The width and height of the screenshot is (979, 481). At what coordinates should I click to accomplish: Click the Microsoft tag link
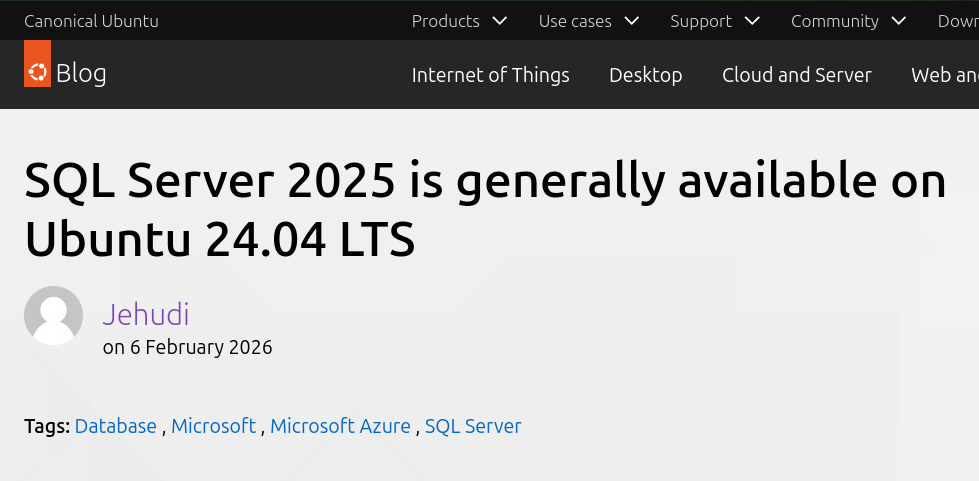(x=214, y=426)
